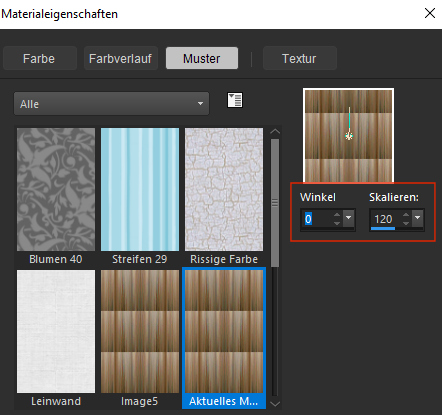Viewport: 442px width, 415px height.
Task: Click the pattern list scroll down arrow
Action: [x=275, y=404]
